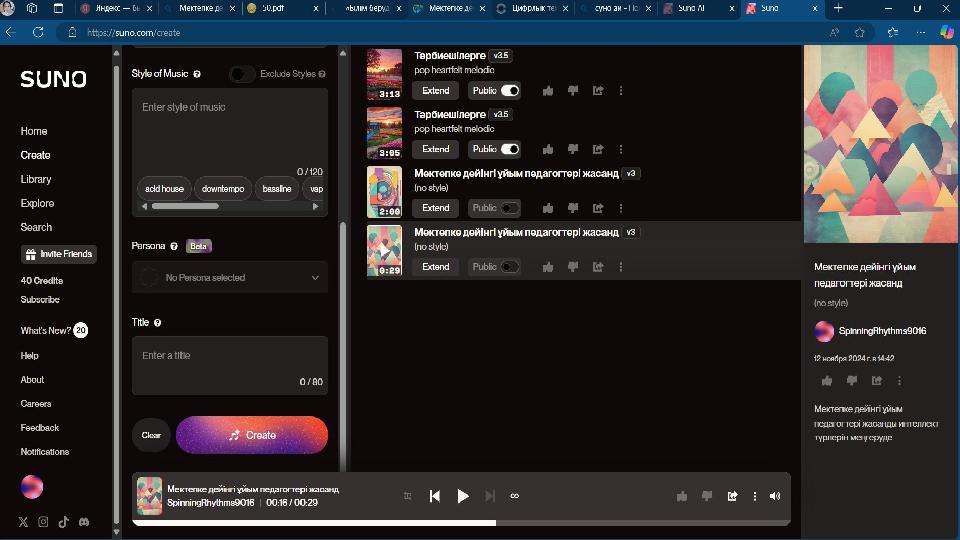Click the style tags horizontal scrollbar
The image size is (960, 540).
point(185,206)
